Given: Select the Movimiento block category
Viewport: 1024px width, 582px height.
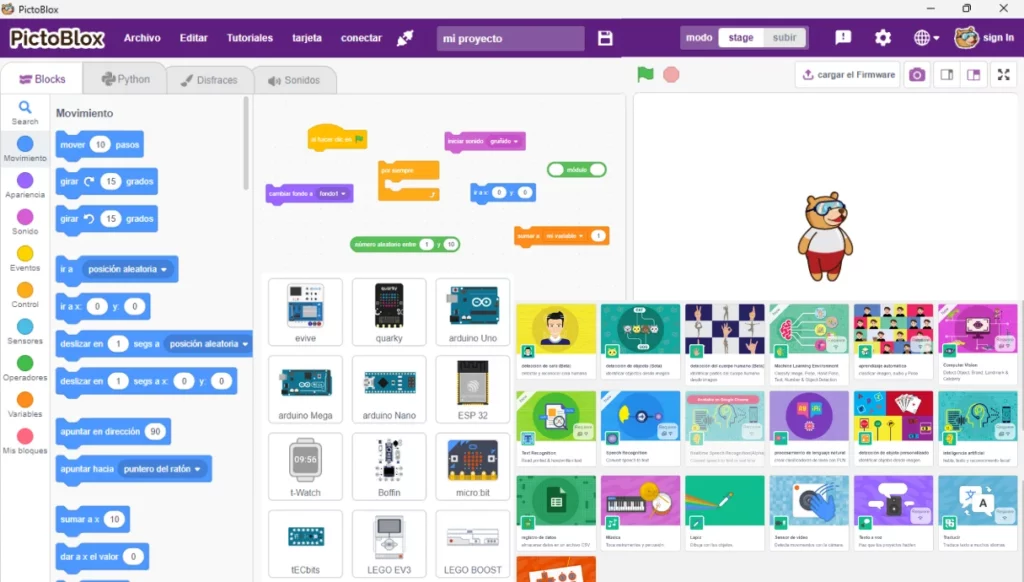Looking at the screenshot, I should (x=25, y=149).
